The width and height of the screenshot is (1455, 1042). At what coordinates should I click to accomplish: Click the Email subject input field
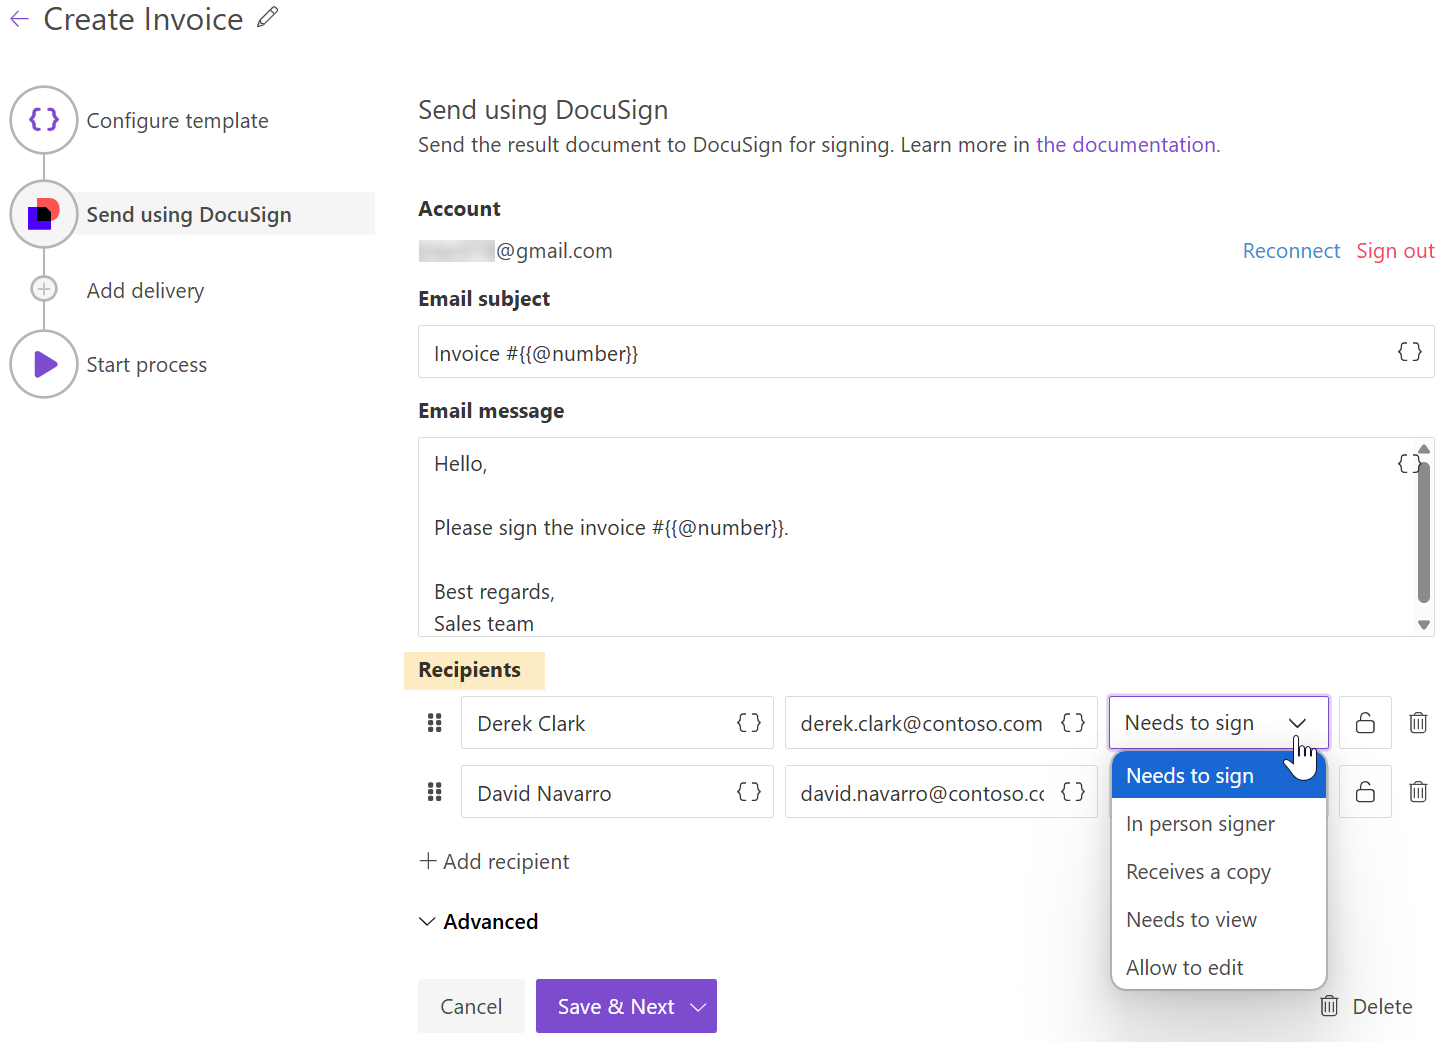(926, 352)
